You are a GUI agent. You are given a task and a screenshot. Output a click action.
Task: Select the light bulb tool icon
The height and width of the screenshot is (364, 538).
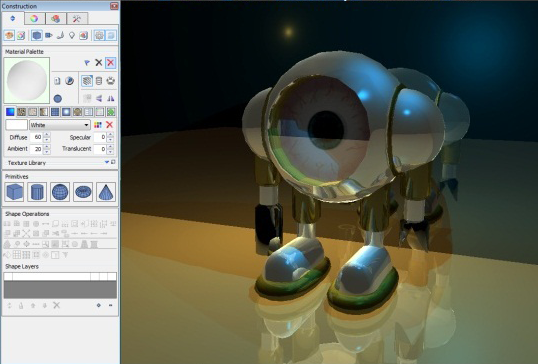[72, 35]
